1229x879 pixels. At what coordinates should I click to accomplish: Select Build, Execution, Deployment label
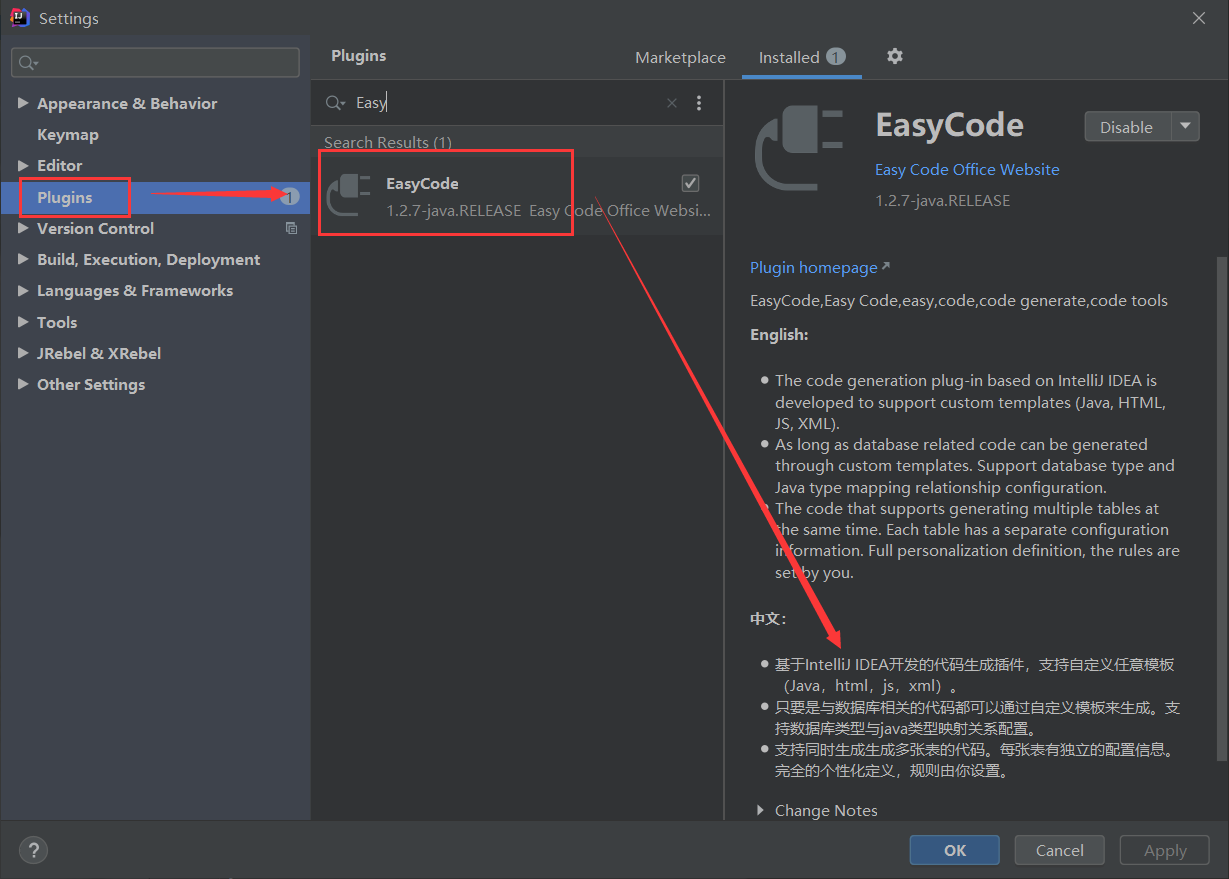pos(148,259)
